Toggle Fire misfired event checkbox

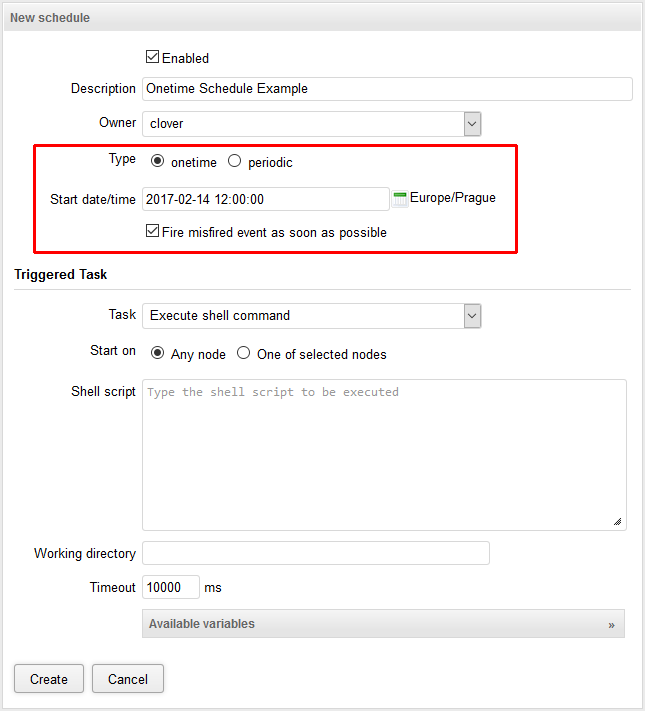(x=153, y=232)
